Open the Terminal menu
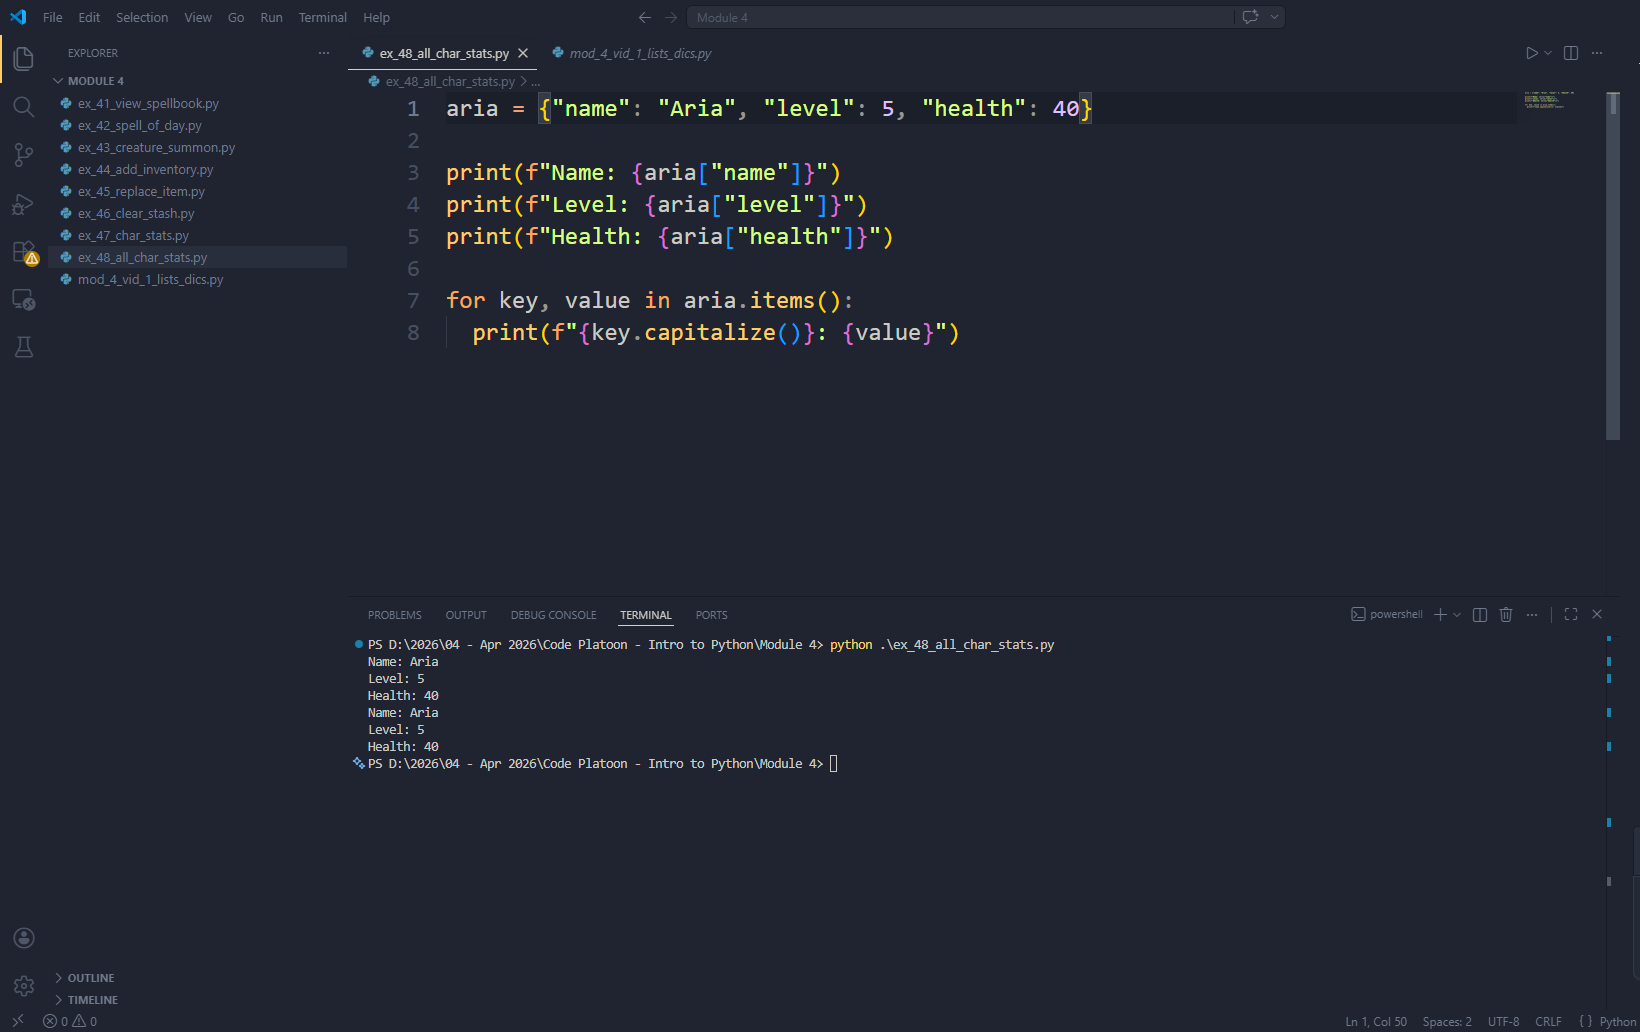 point(323,17)
